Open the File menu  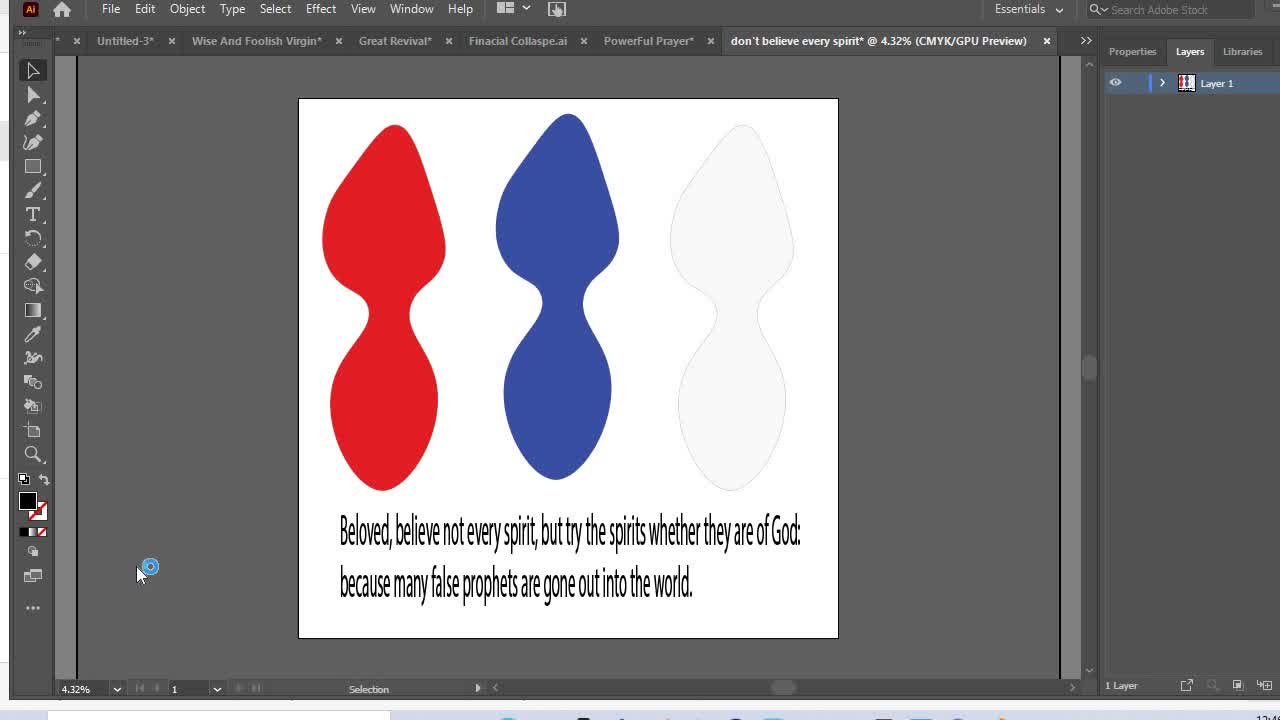[111, 9]
